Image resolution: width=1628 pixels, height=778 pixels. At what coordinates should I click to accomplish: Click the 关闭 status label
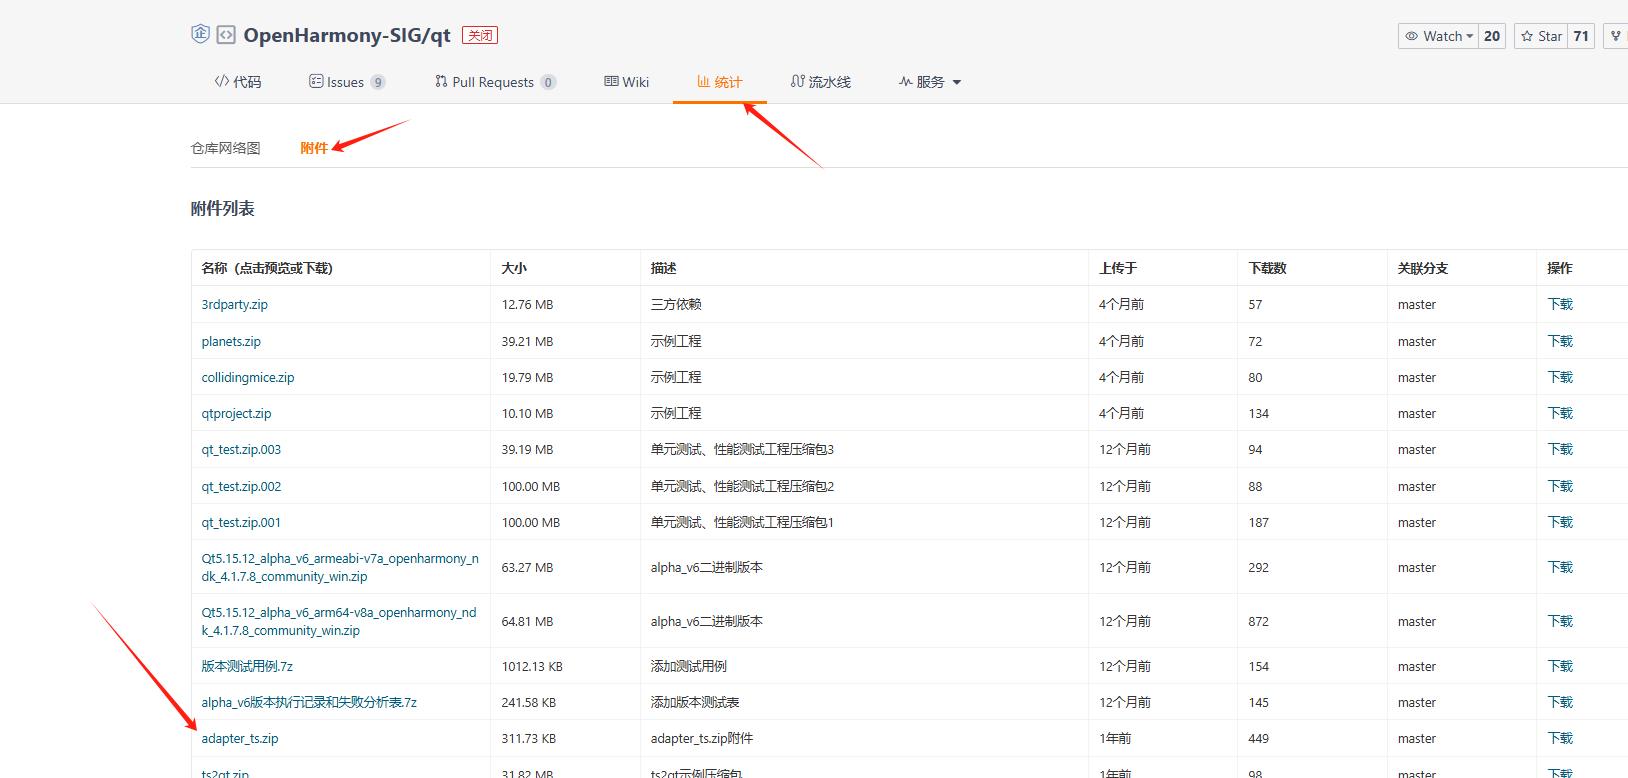click(x=480, y=35)
